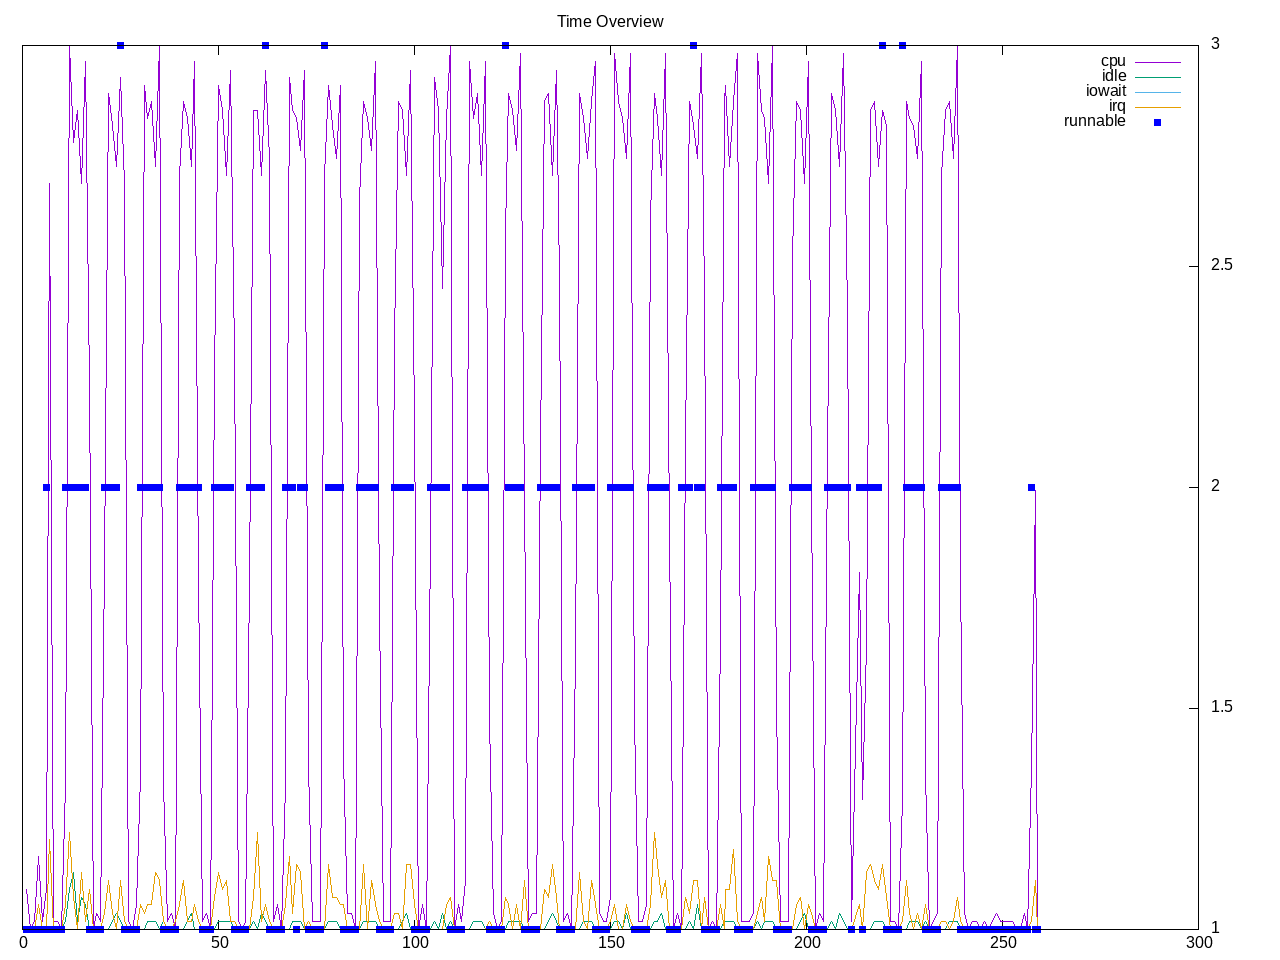Click the x-axis tick label 300
Screen dimensions: 1280x960
pyautogui.click(x=1198, y=943)
